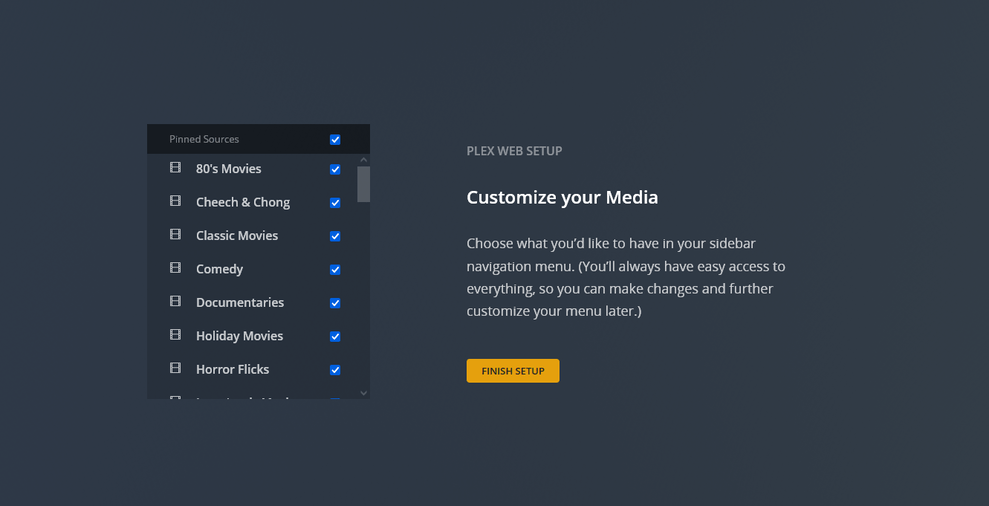Uncheck the Horror Flicks checkbox
989x506 pixels.
point(335,370)
